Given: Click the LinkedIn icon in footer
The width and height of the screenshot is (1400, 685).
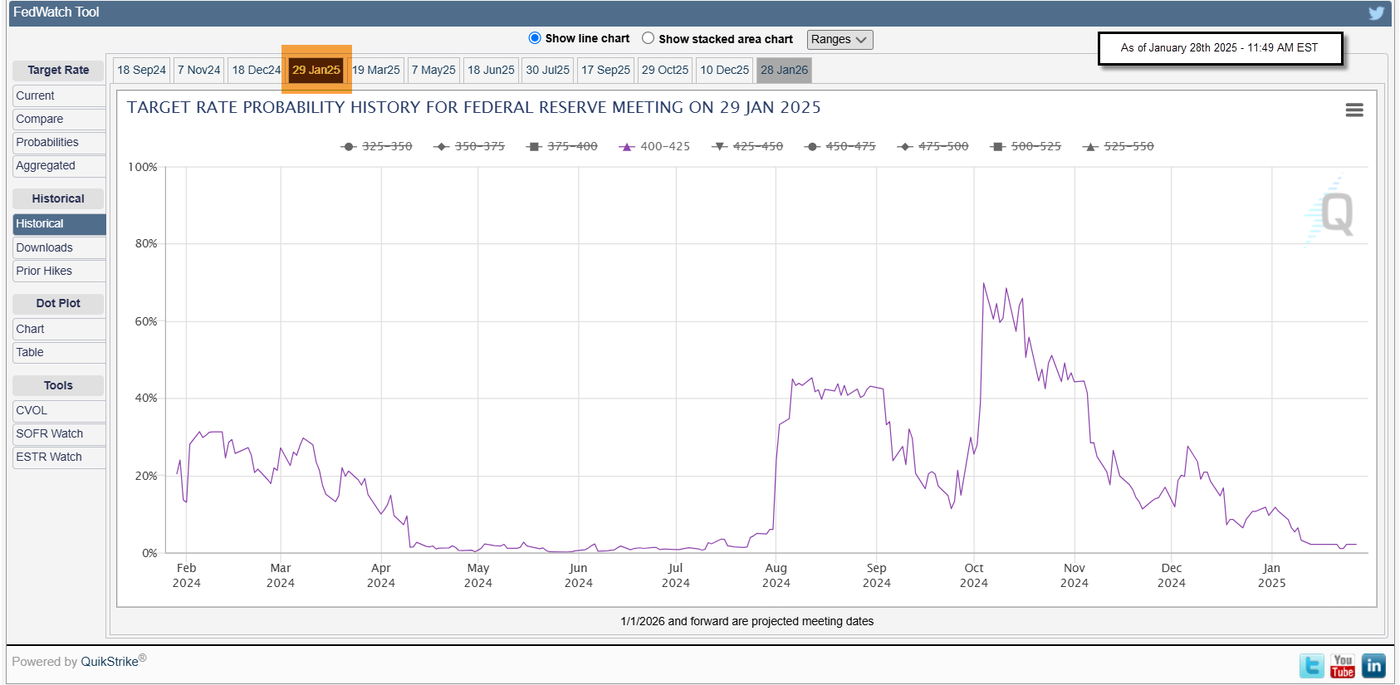Looking at the screenshot, I should tap(1374, 665).
